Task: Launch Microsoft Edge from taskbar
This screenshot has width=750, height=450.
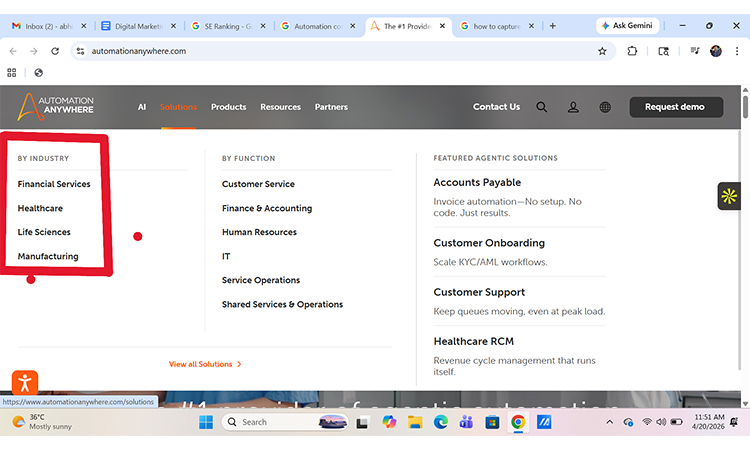Action: [441, 422]
